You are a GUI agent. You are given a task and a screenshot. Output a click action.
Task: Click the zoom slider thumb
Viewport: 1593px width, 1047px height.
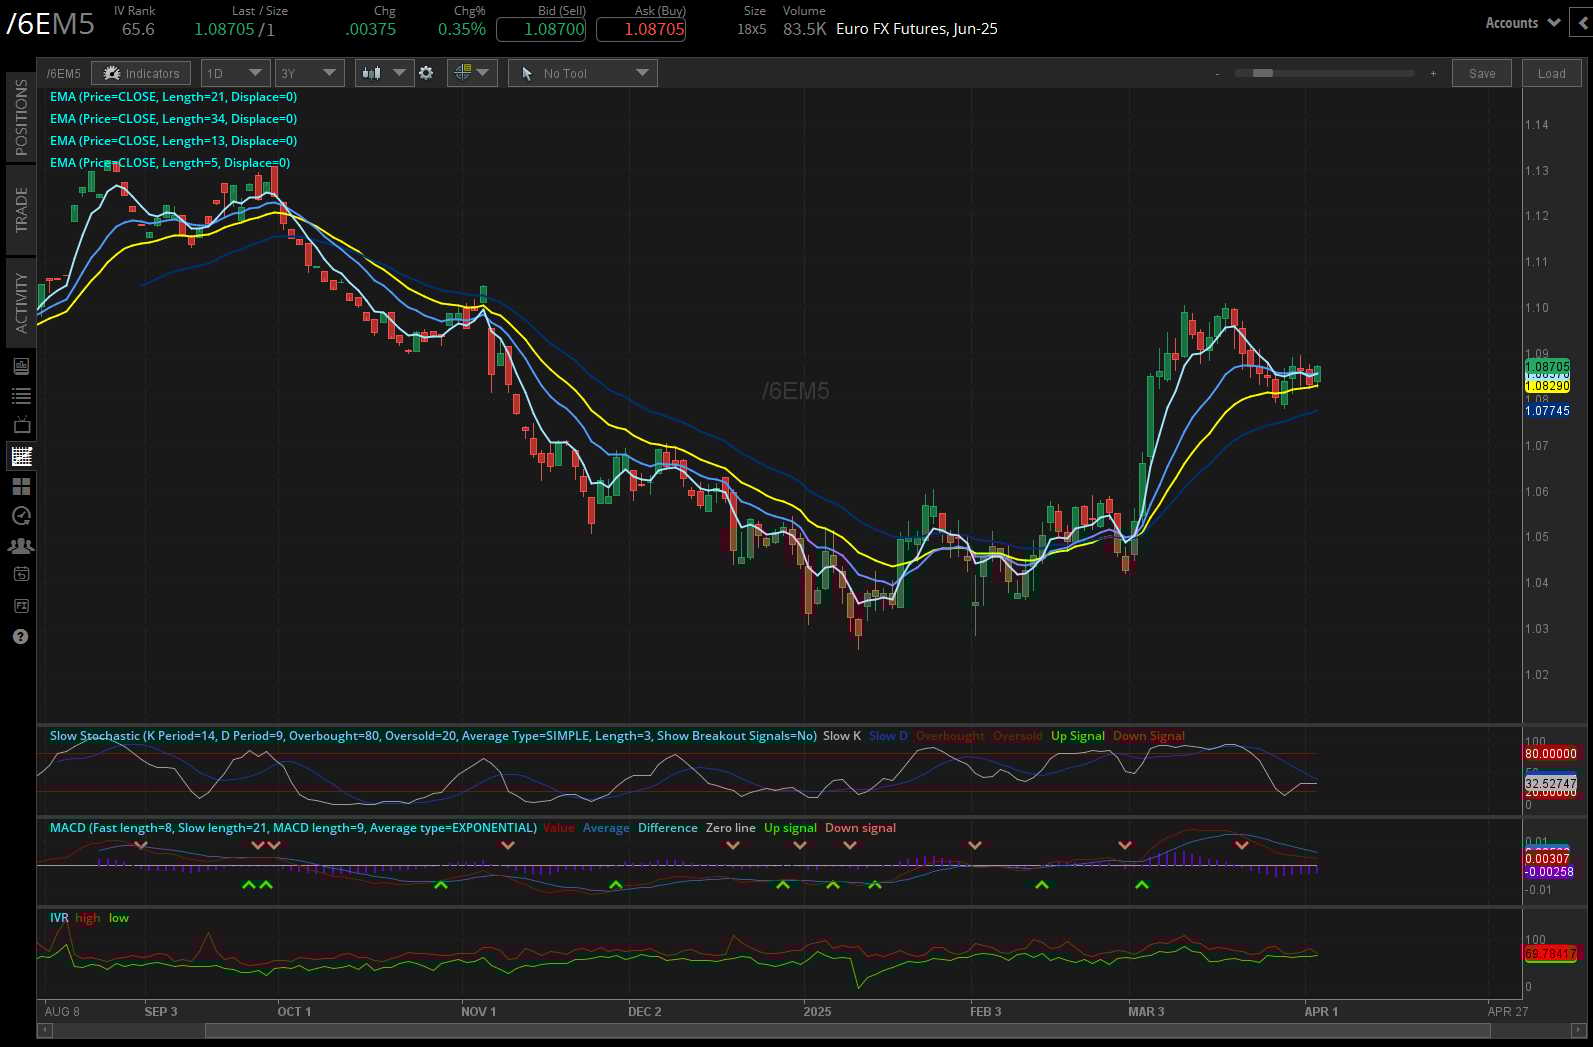(1263, 73)
